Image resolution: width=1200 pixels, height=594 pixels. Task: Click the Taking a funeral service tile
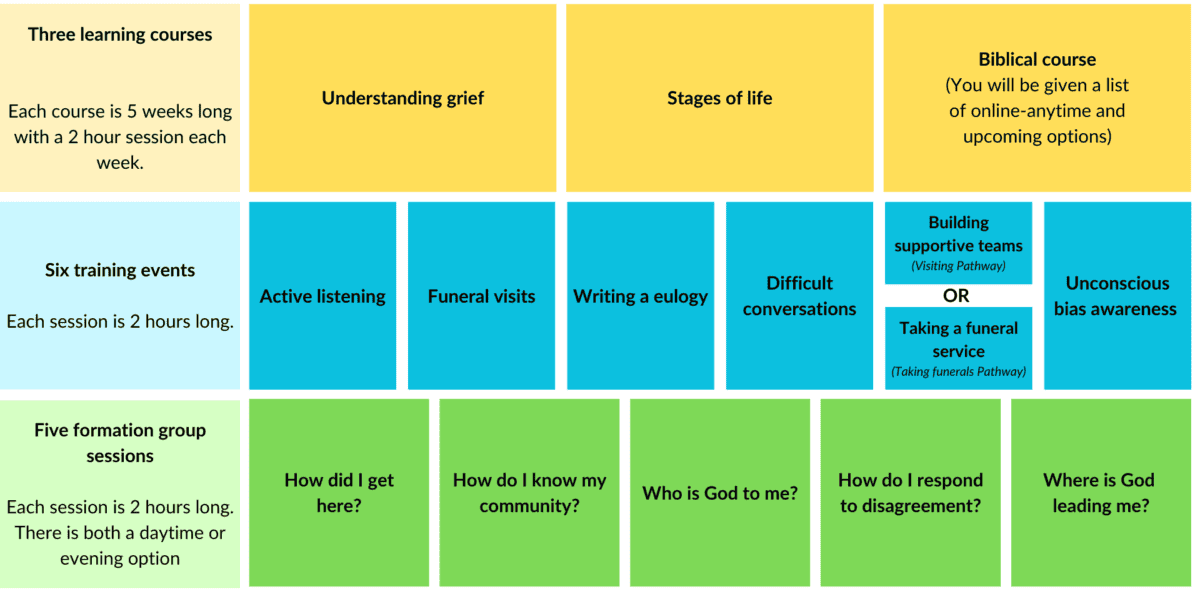click(x=958, y=348)
